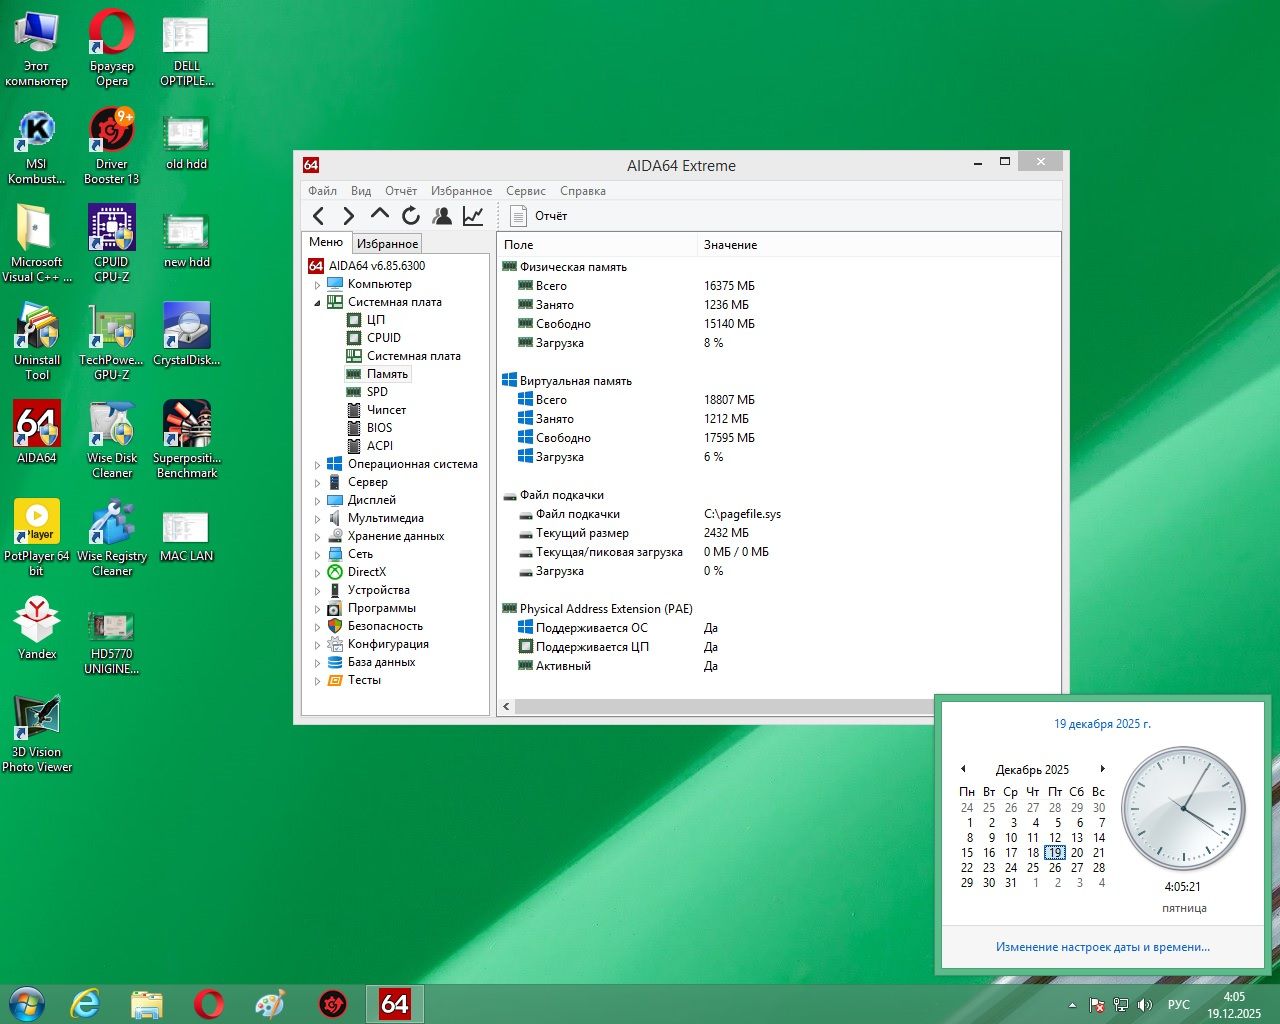The width and height of the screenshot is (1280, 1024).
Task: Open the Сервис menu
Action: [x=525, y=191]
